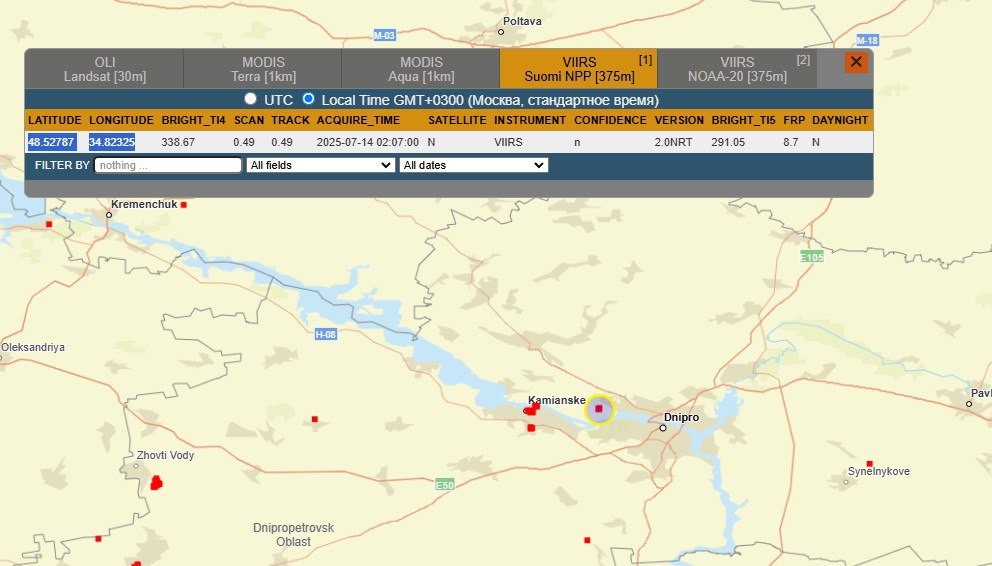The height and width of the screenshot is (566, 992).
Task: Click FRP value 8.7
Action: point(791,142)
